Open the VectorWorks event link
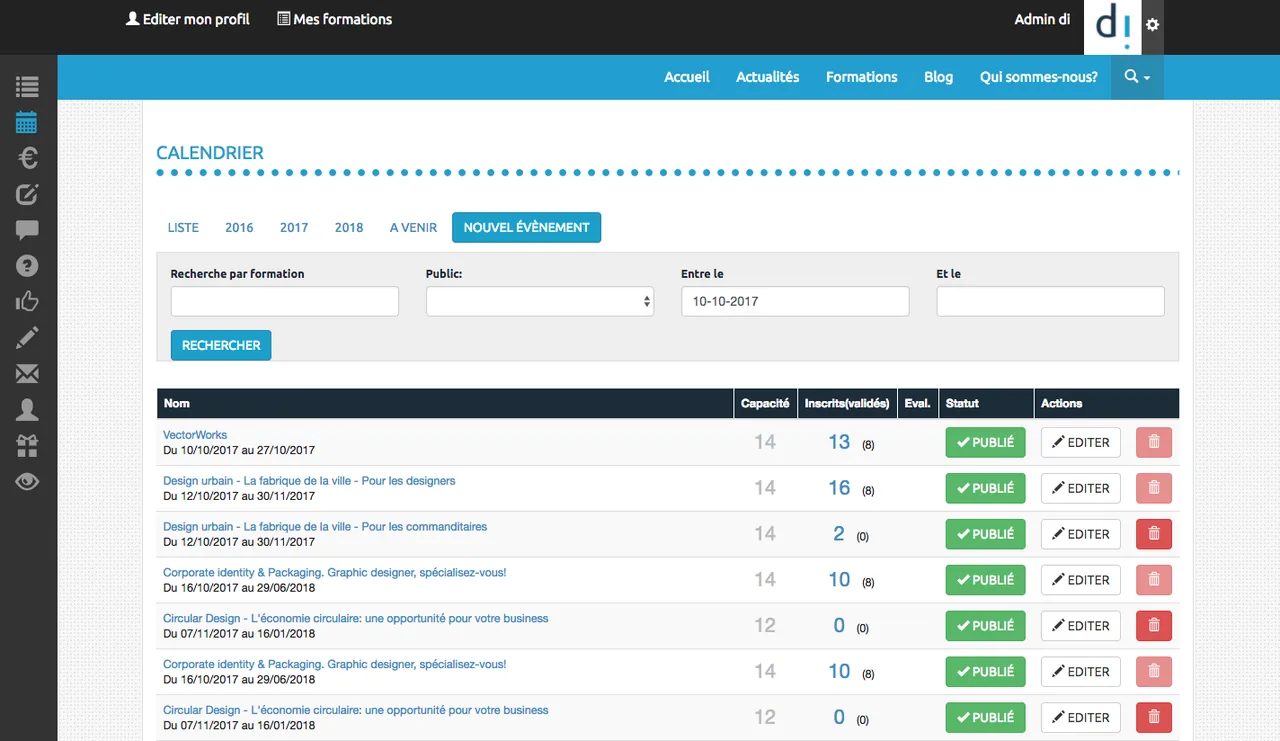1280x741 pixels. [195, 435]
